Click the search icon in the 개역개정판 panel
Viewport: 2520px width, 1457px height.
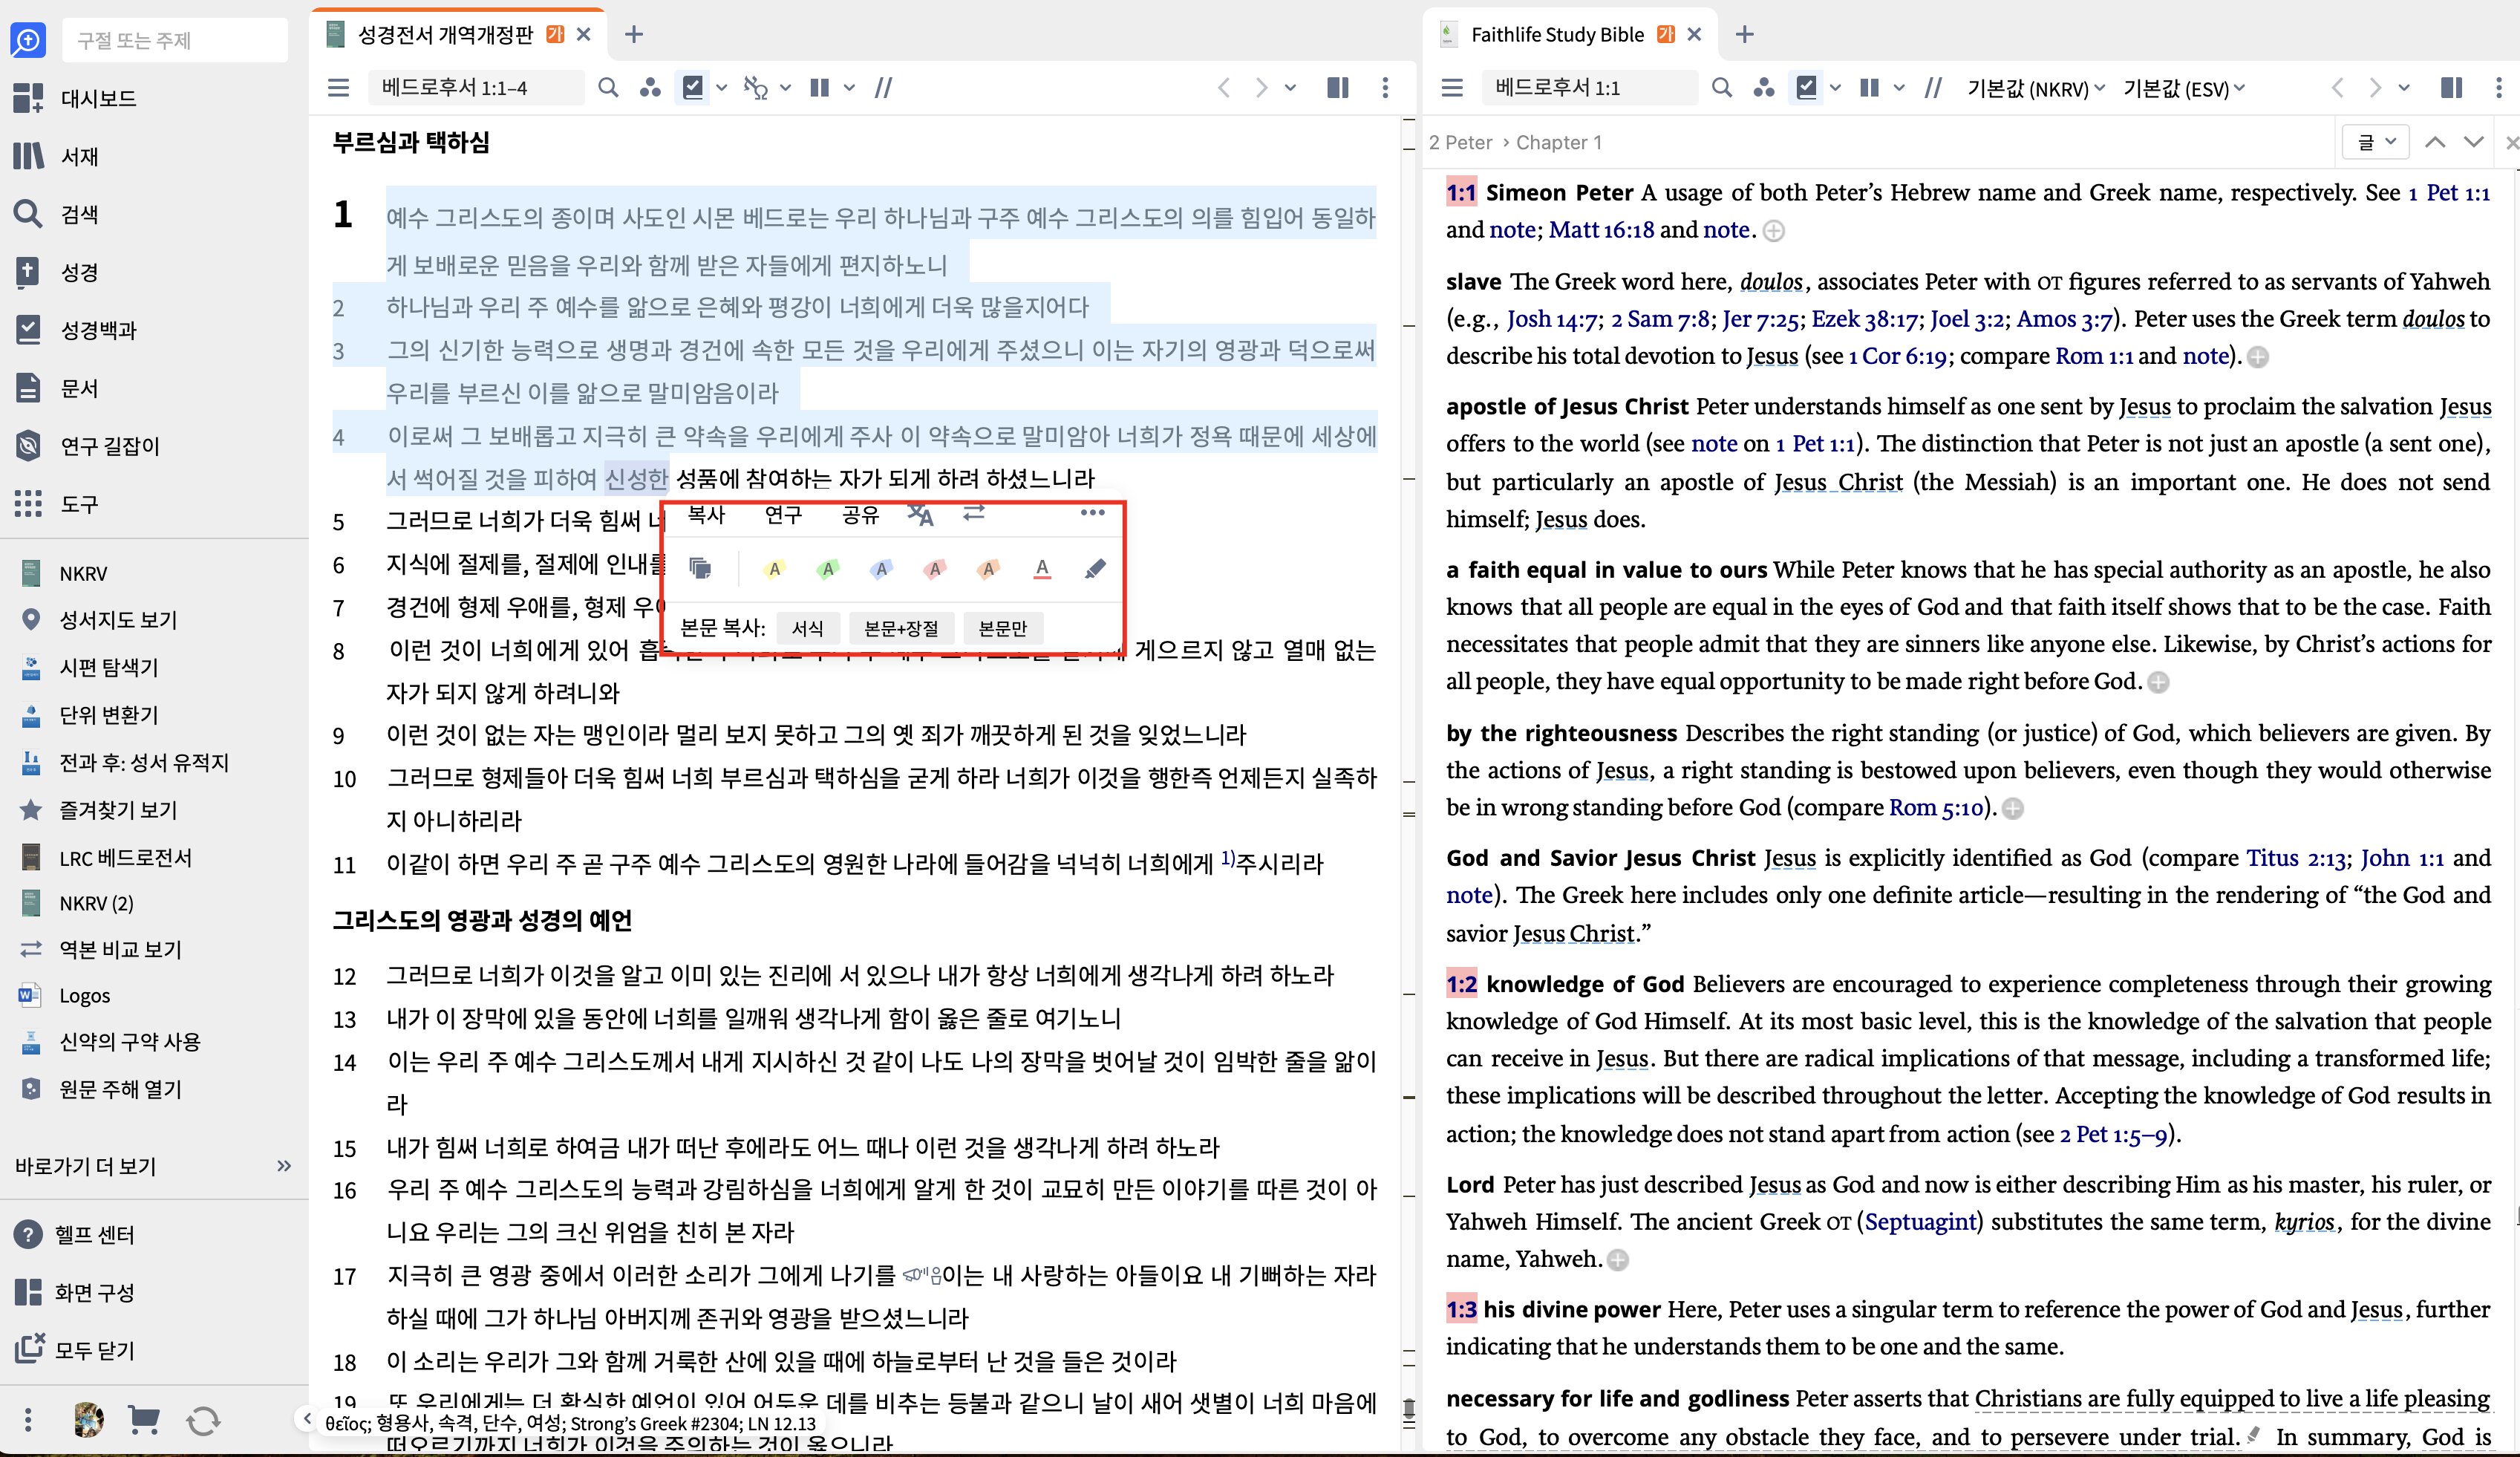608,88
